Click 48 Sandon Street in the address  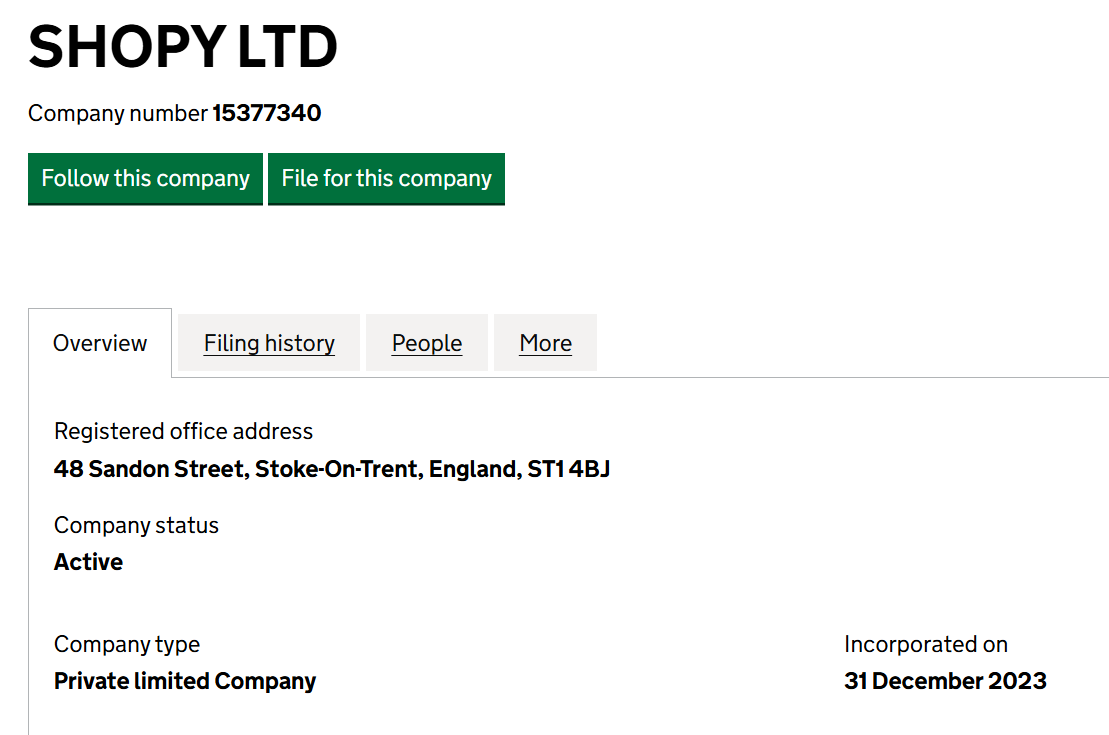150,469
